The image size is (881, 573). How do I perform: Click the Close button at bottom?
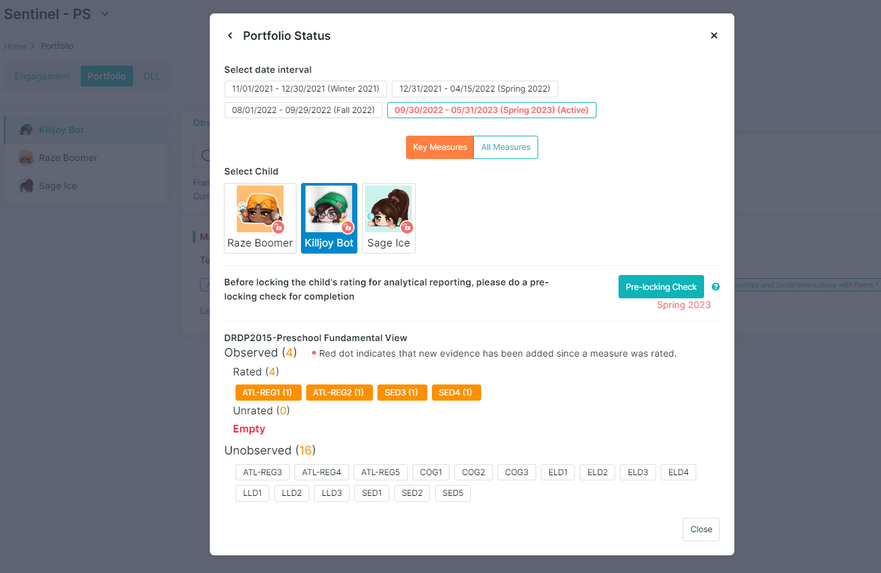tap(701, 529)
